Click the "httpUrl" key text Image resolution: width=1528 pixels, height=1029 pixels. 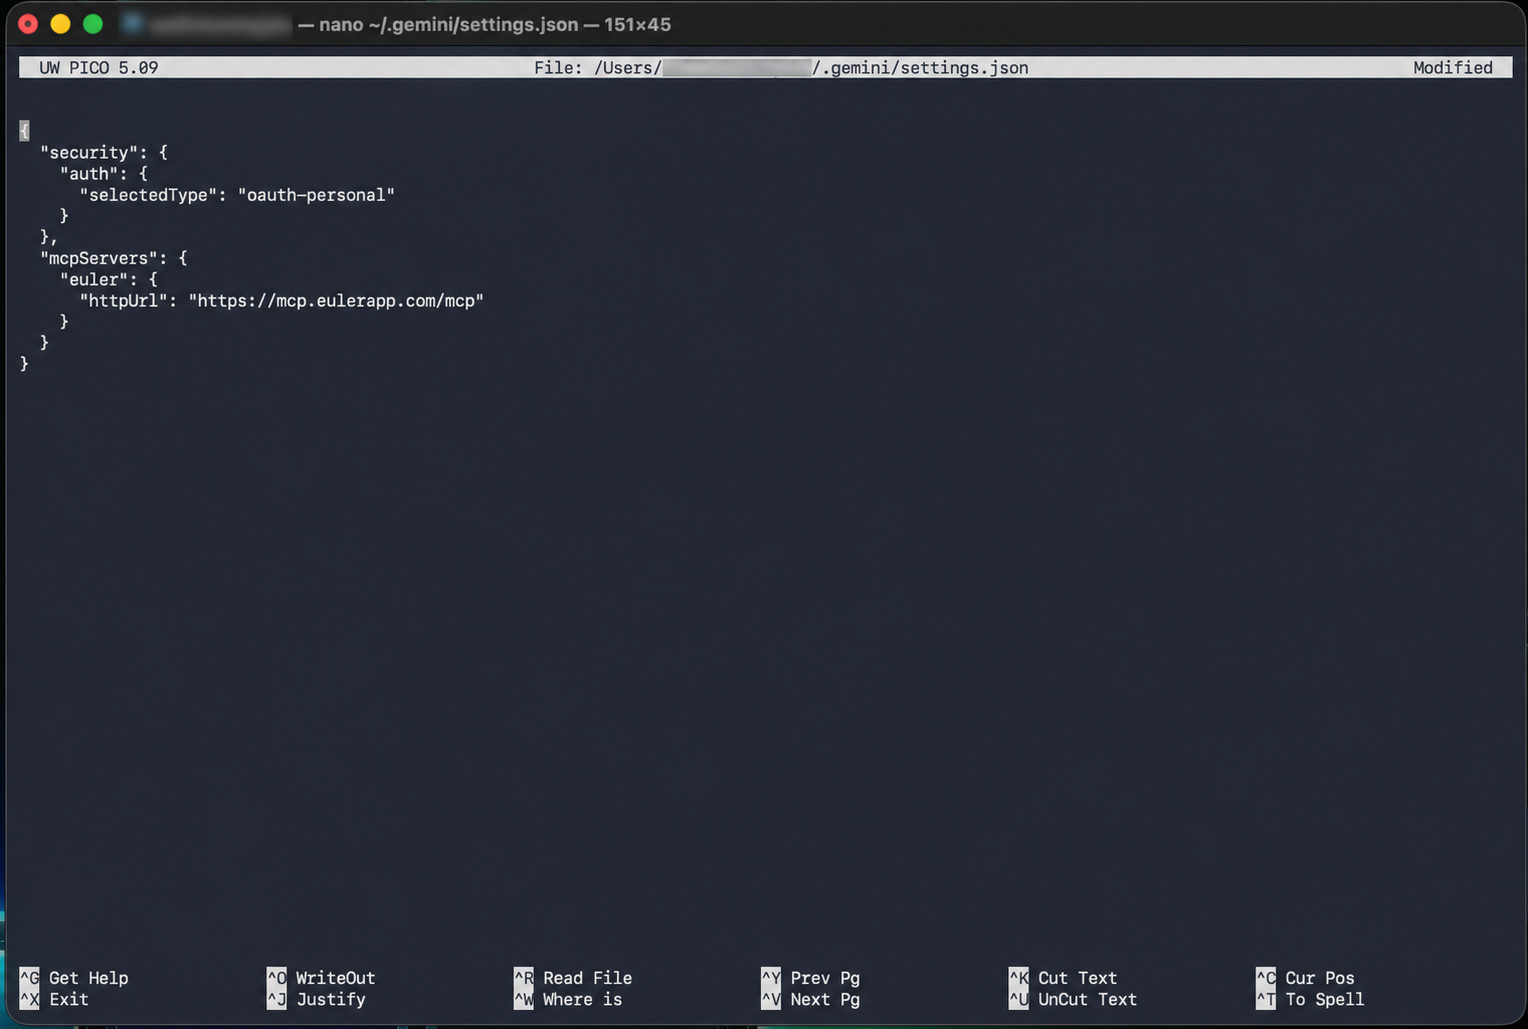124,300
